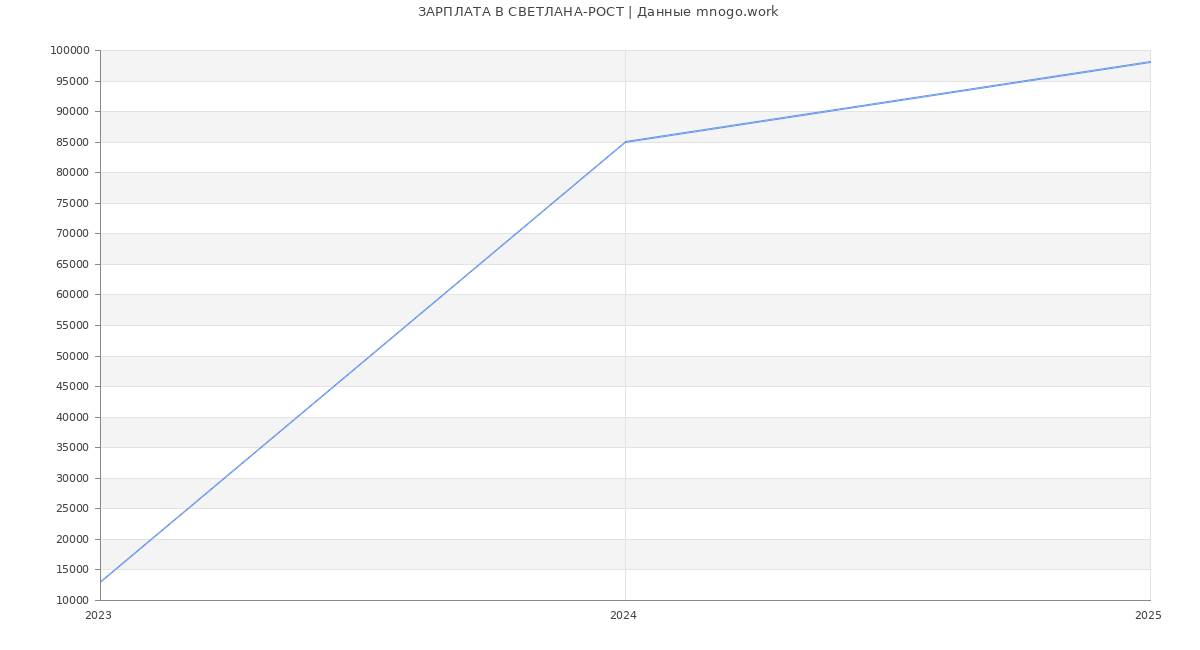Click the 60000 y-axis label
The height and width of the screenshot is (650, 1200).
[x=72, y=295]
